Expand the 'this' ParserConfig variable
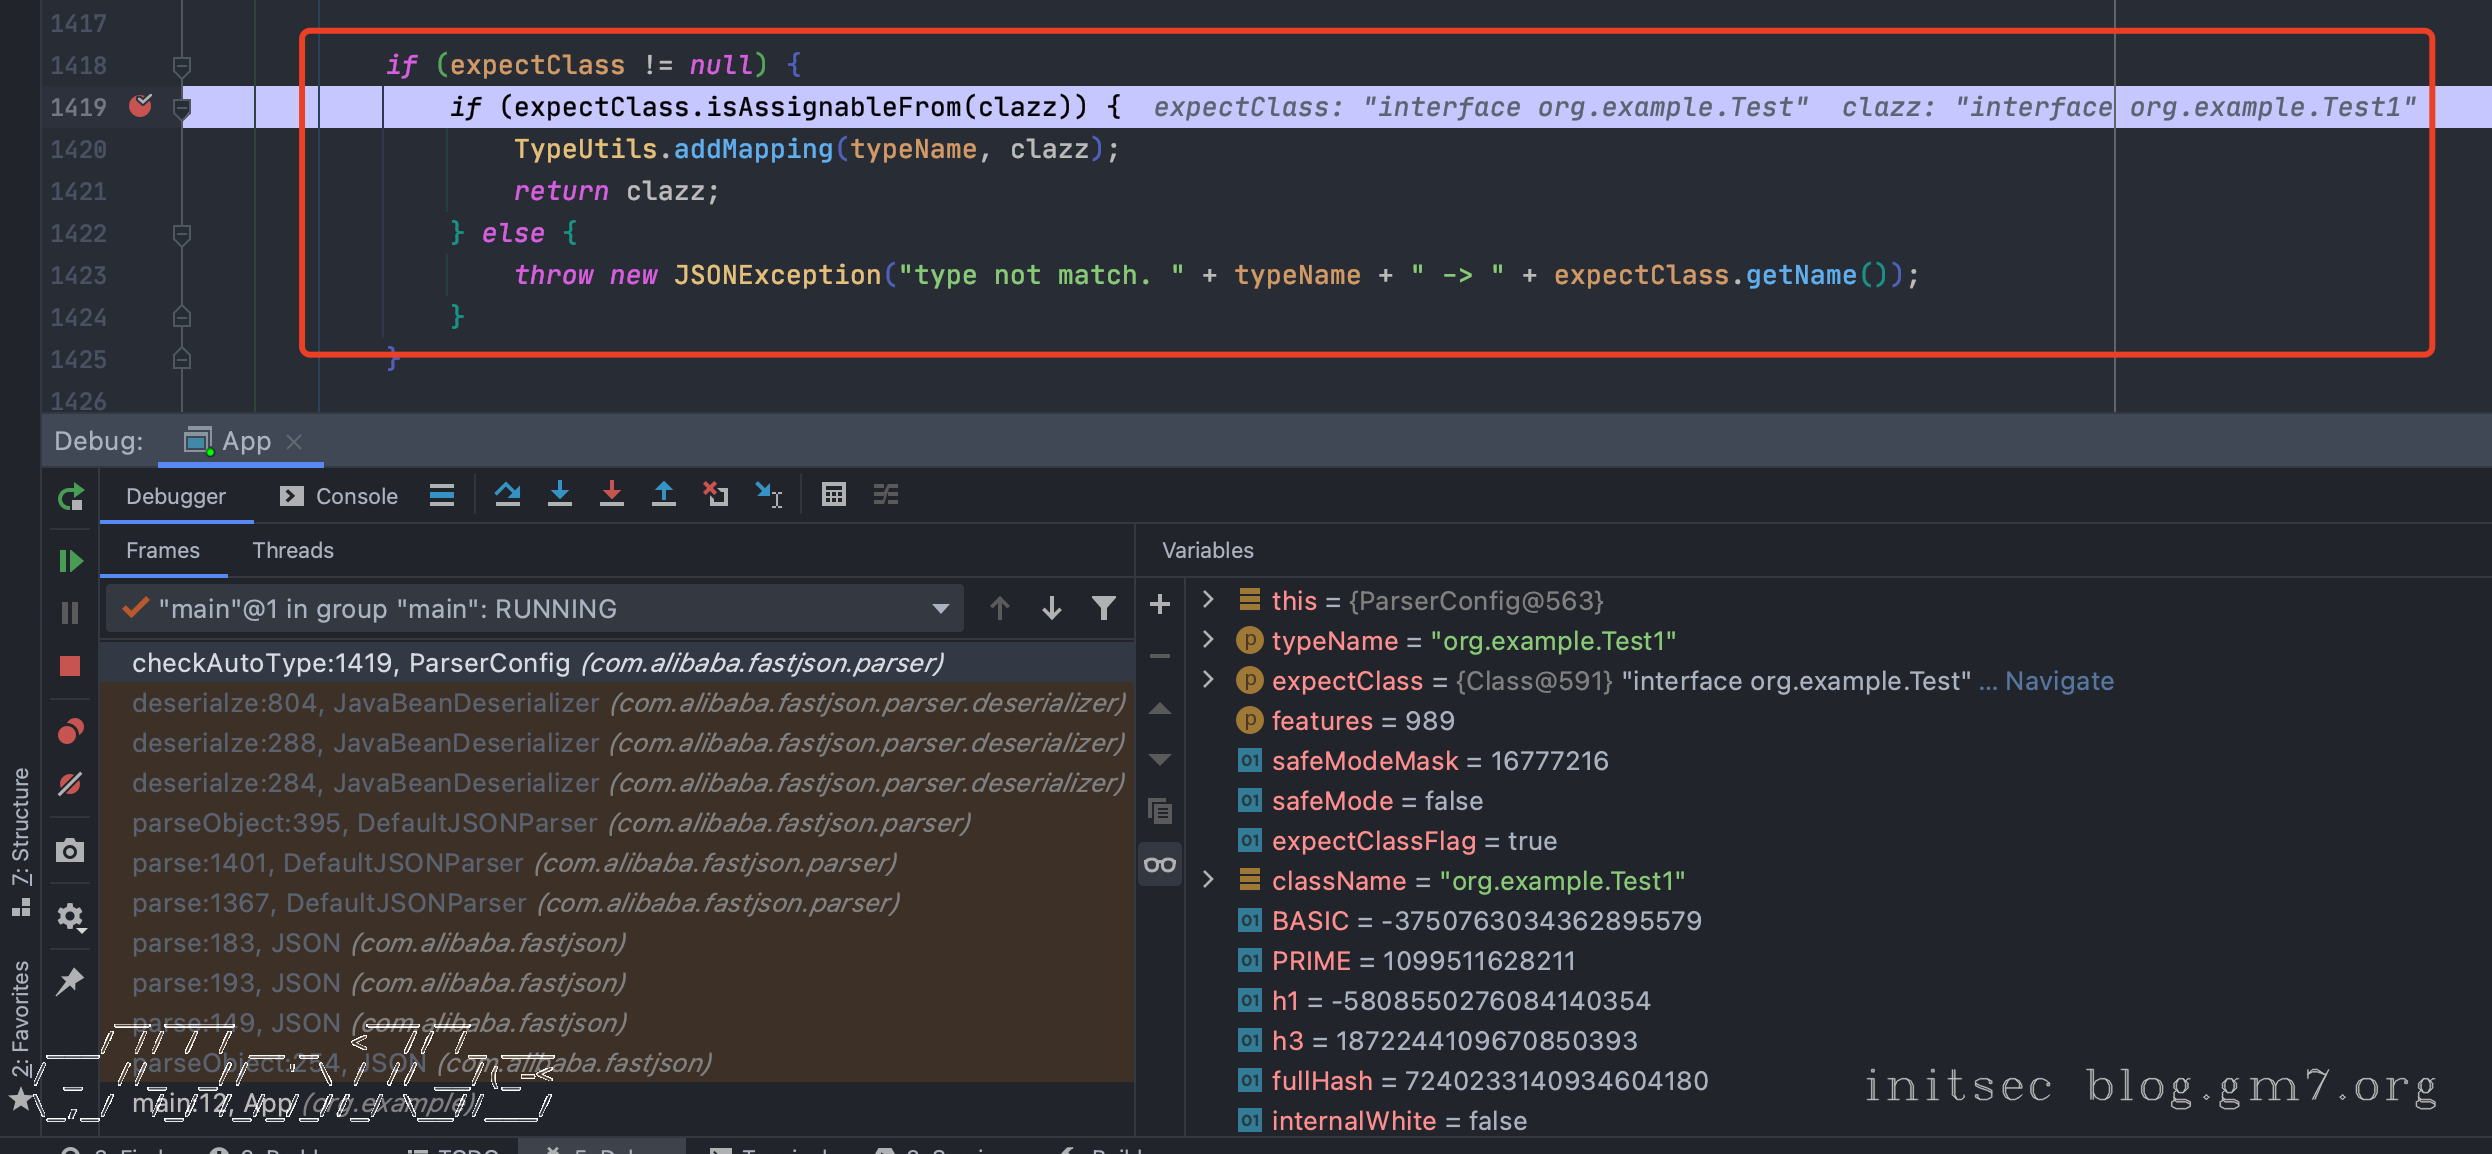Screen dimensions: 2492x1154 click(x=1208, y=600)
